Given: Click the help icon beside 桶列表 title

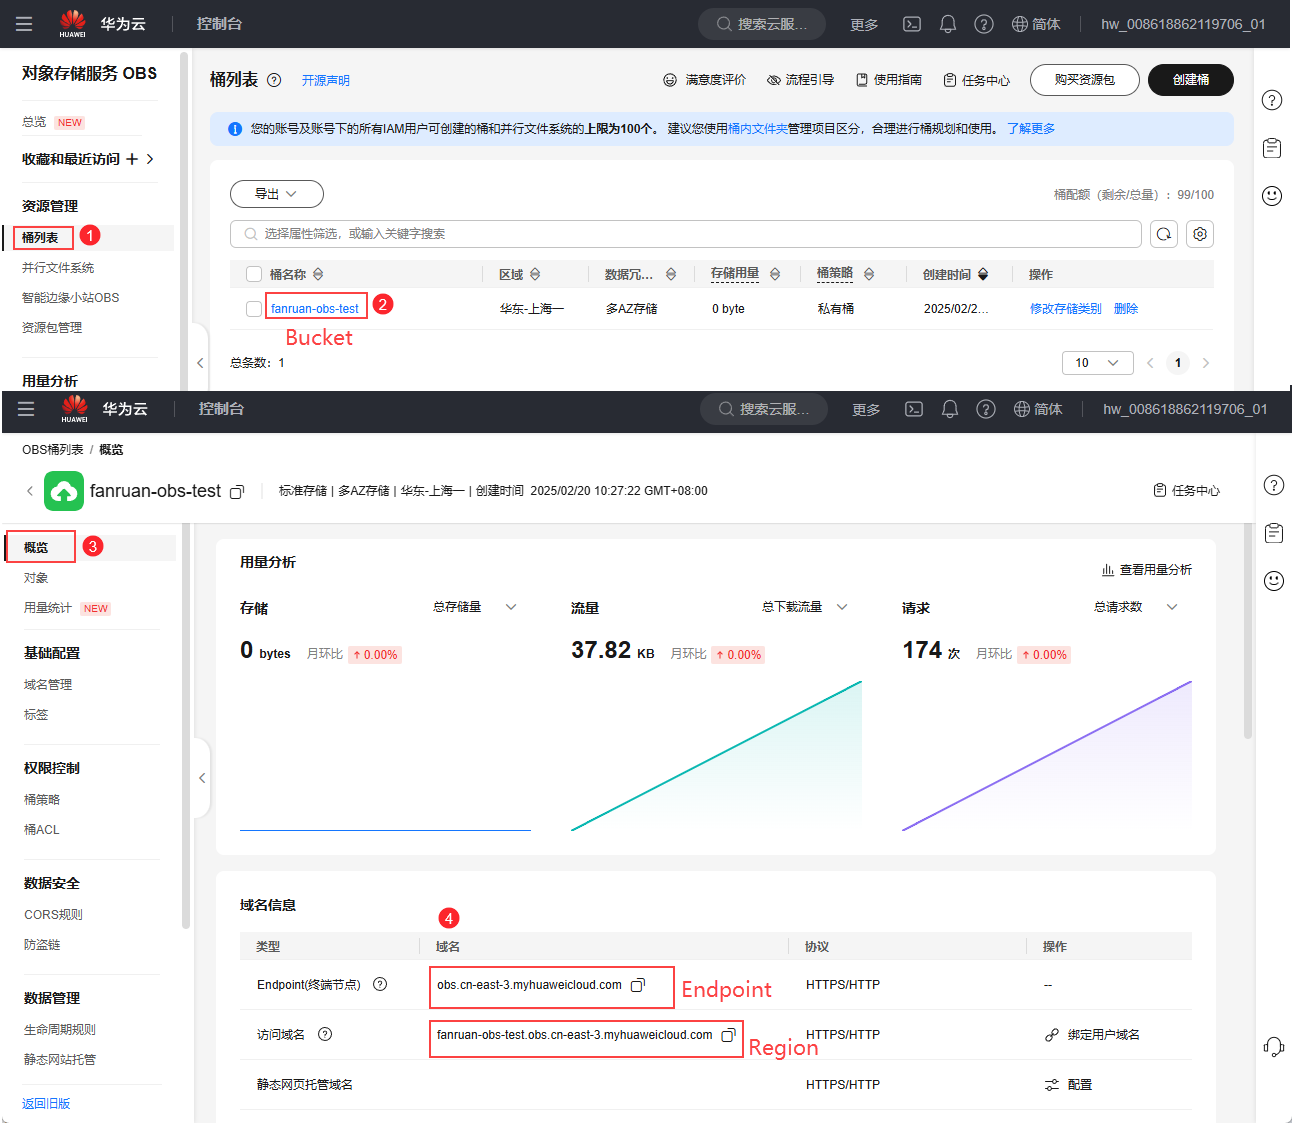Looking at the screenshot, I should click(x=274, y=80).
